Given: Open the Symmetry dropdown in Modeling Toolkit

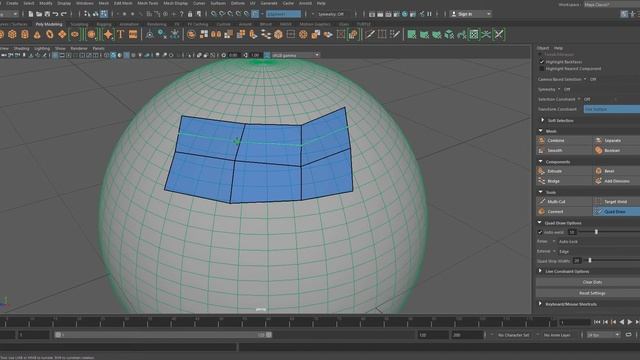Looking at the screenshot, I should (x=559, y=89).
